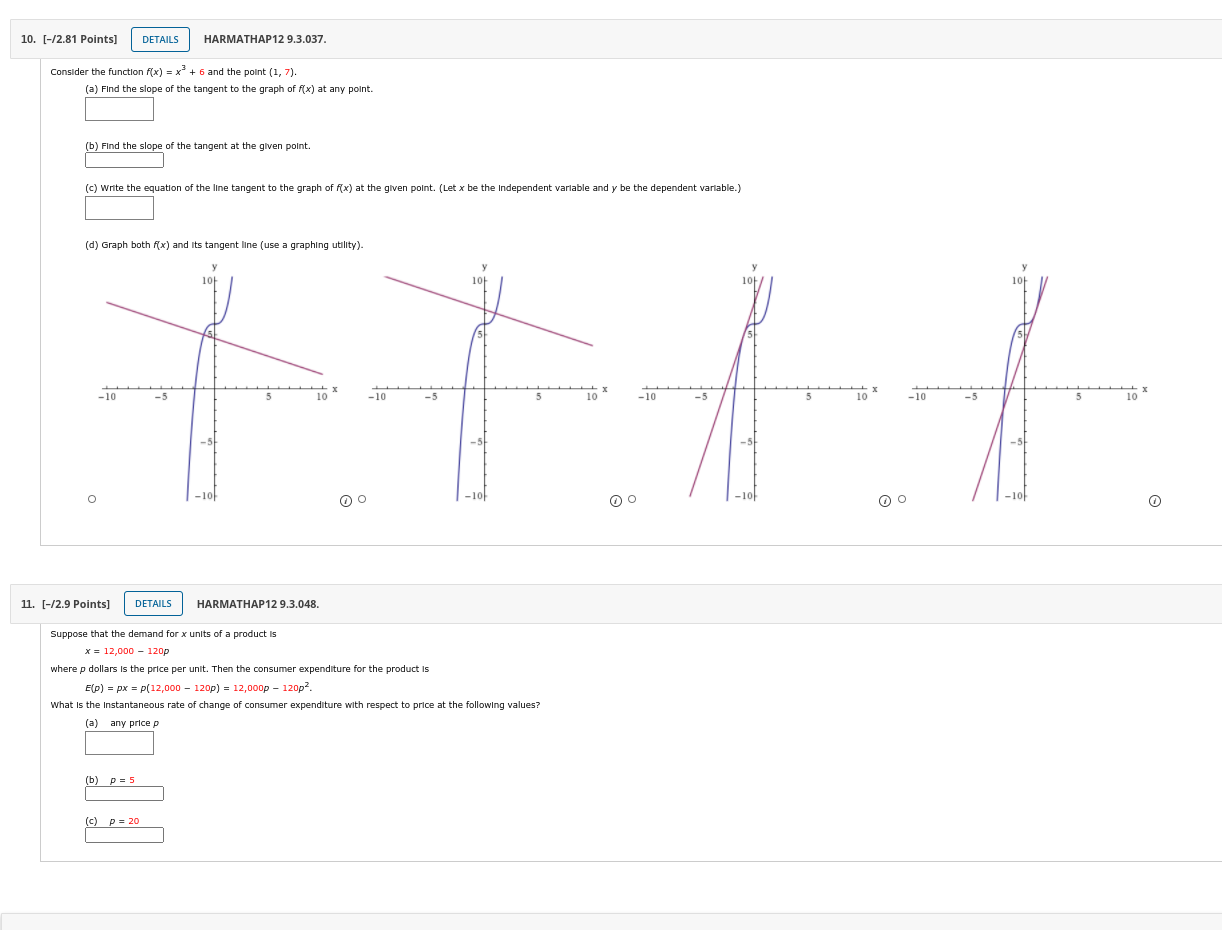The height and width of the screenshot is (930, 1222).
Task: Open DETAILS for question 10
Action: [x=160, y=39]
